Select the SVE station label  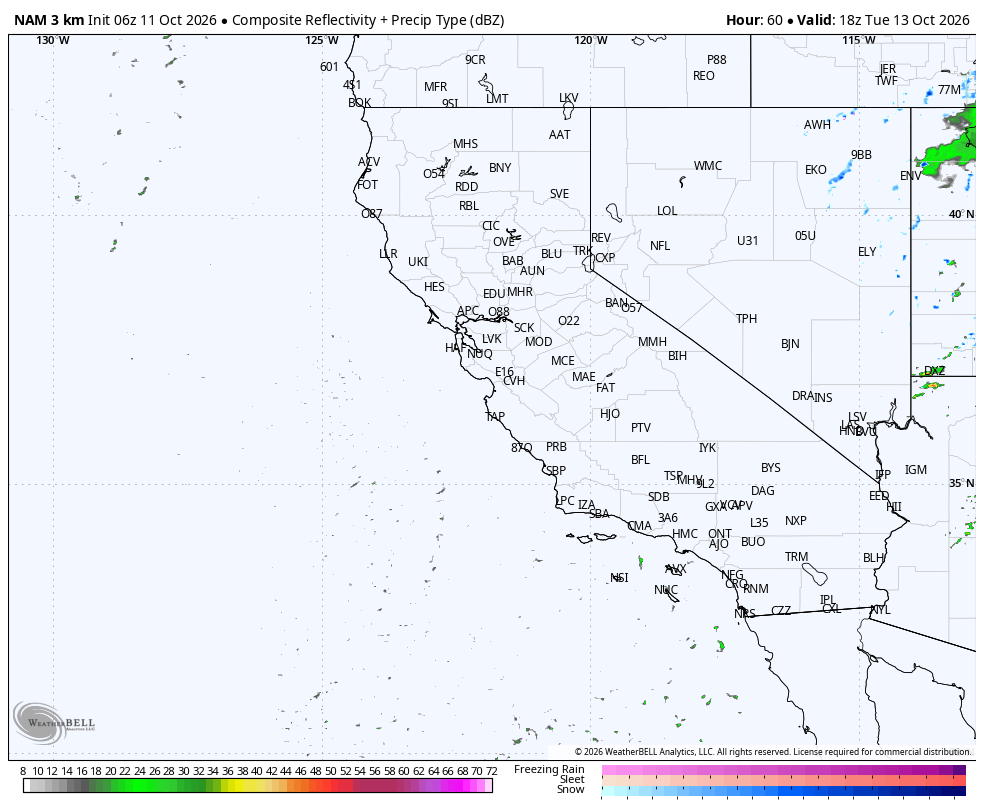pos(559,194)
